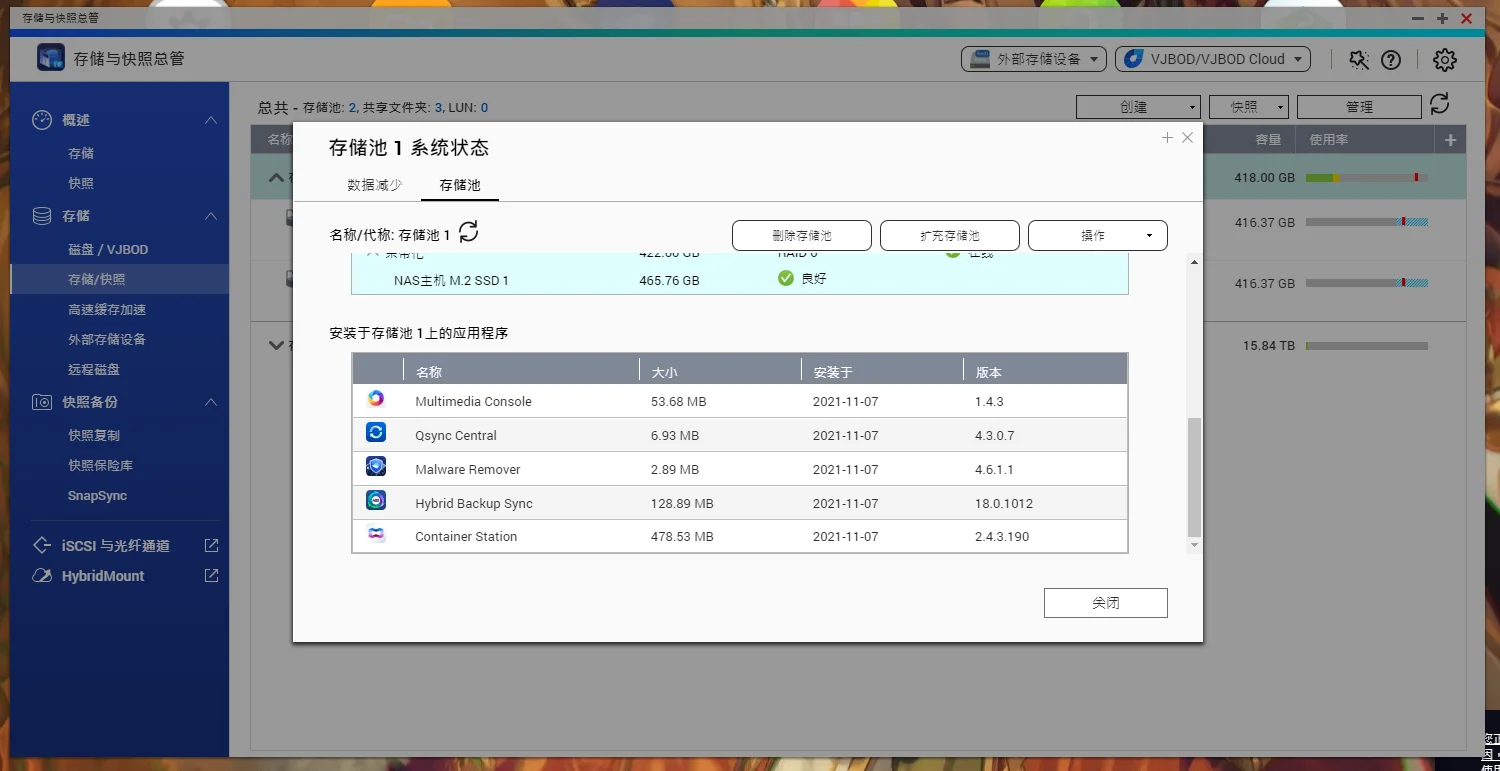Click the 478.53 MB size cell

(682, 537)
